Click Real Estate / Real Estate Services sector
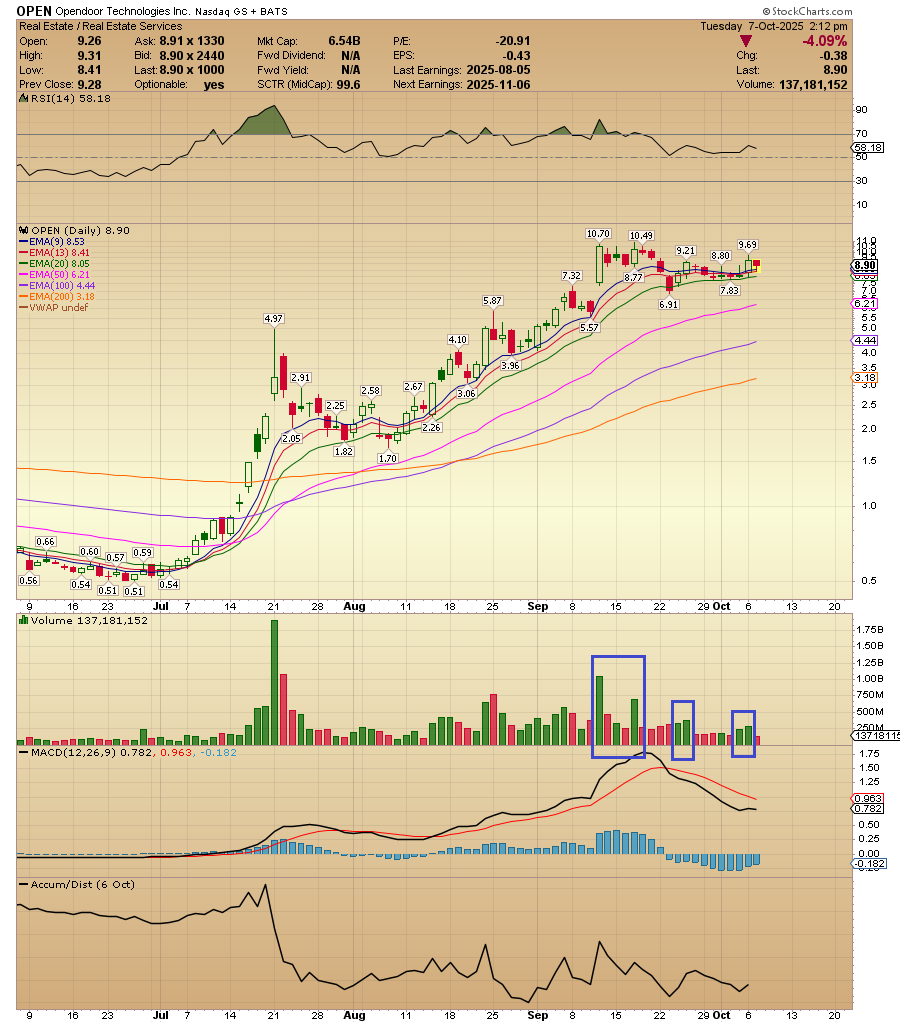This screenshot has height=1023, width=900. (101, 26)
